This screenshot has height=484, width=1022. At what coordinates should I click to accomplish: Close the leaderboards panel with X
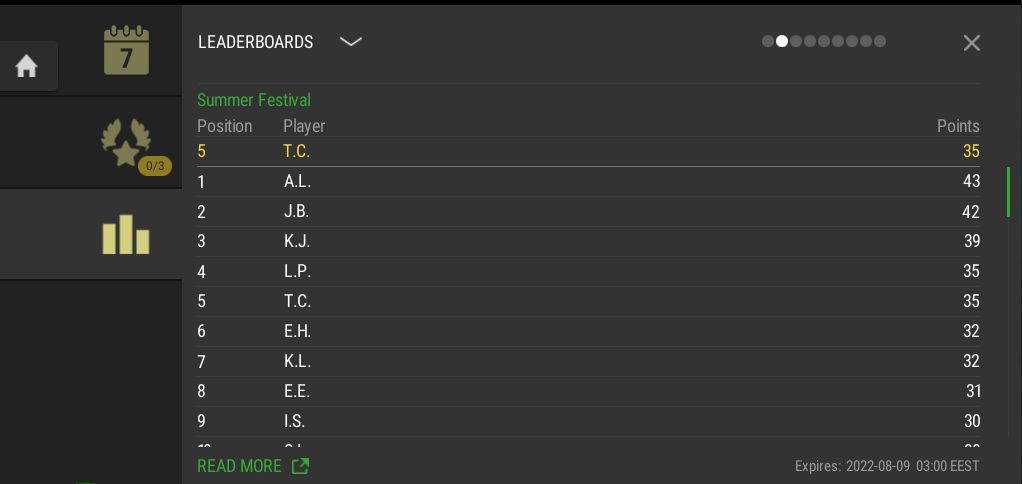click(971, 43)
